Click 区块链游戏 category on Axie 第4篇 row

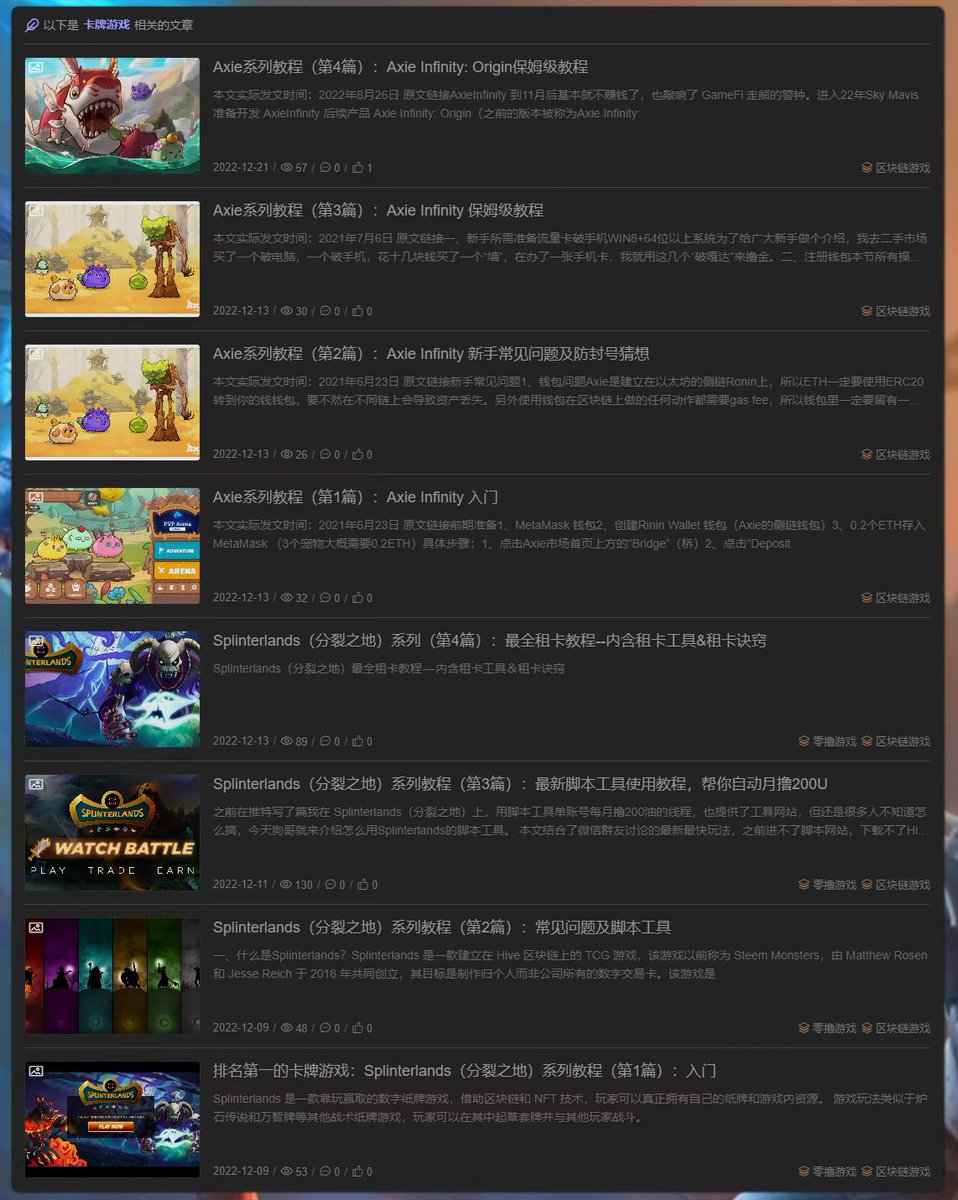[x=896, y=168]
